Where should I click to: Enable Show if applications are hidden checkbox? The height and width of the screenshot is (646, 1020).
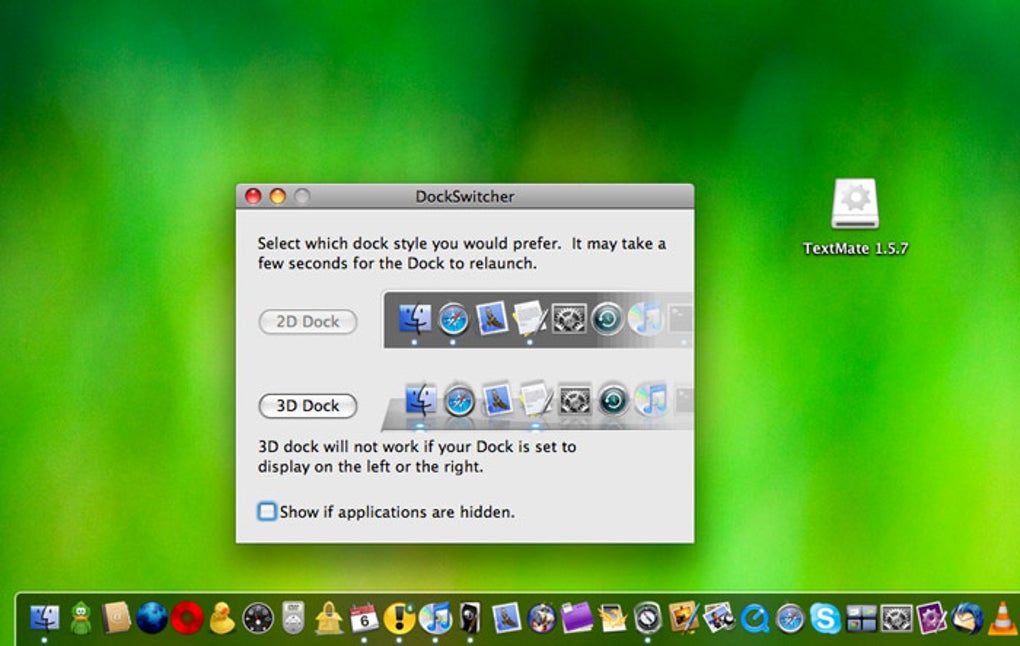[x=267, y=511]
